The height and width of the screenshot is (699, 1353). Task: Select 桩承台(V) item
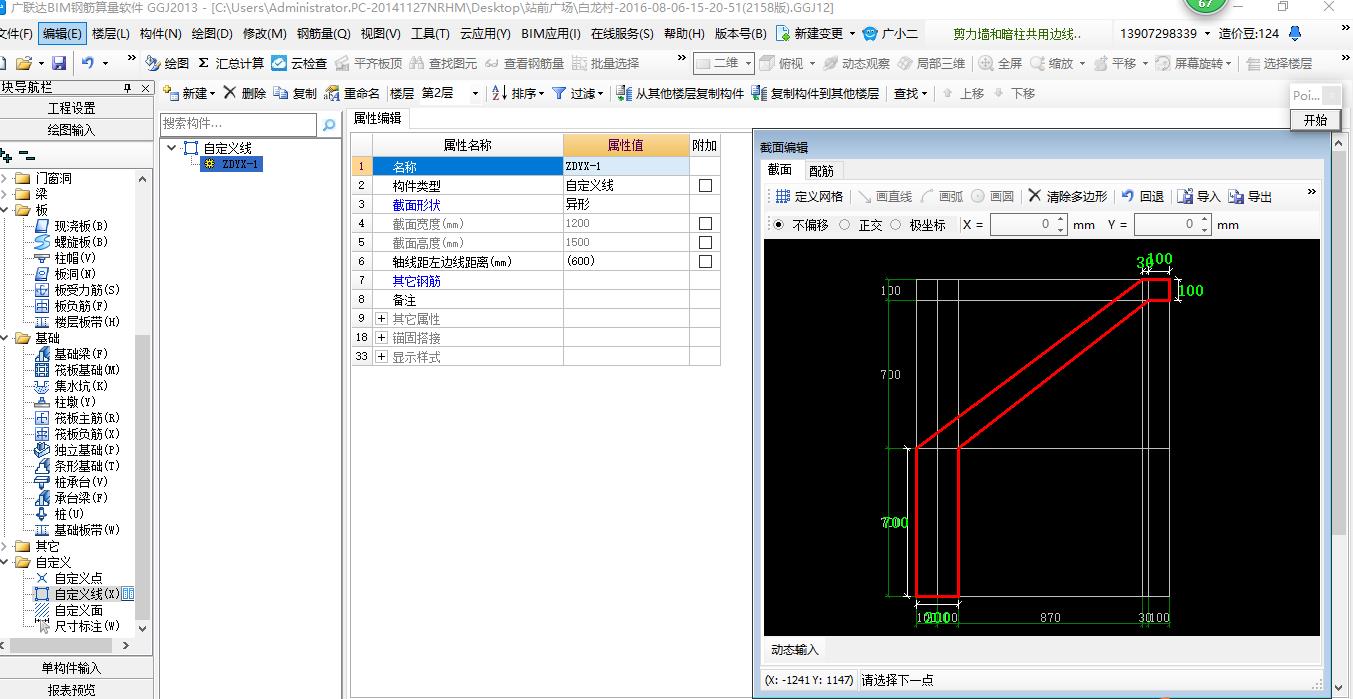click(80, 482)
